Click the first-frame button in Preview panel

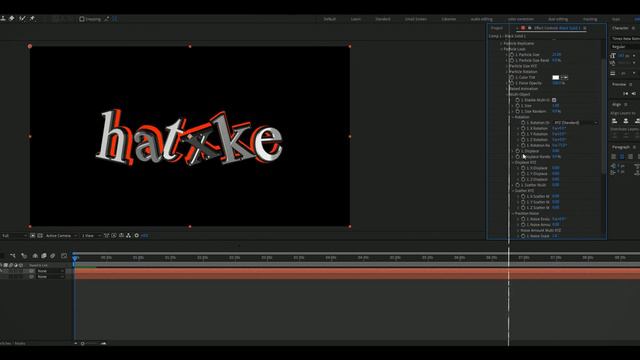(x=625, y=93)
